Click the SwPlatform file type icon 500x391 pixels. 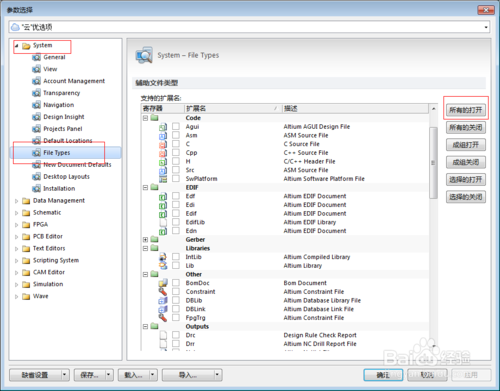163,179
